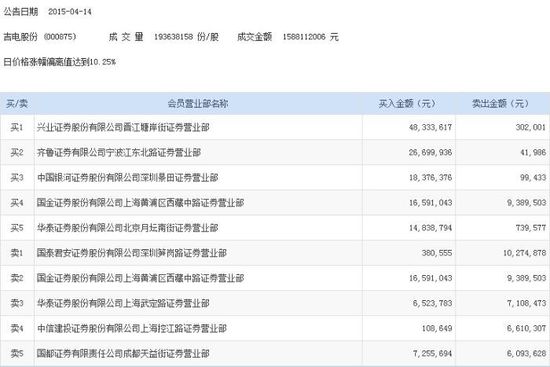Select buy amount 380,555
This screenshot has height=367, width=550.
pyautogui.click(x=437, y=253)
